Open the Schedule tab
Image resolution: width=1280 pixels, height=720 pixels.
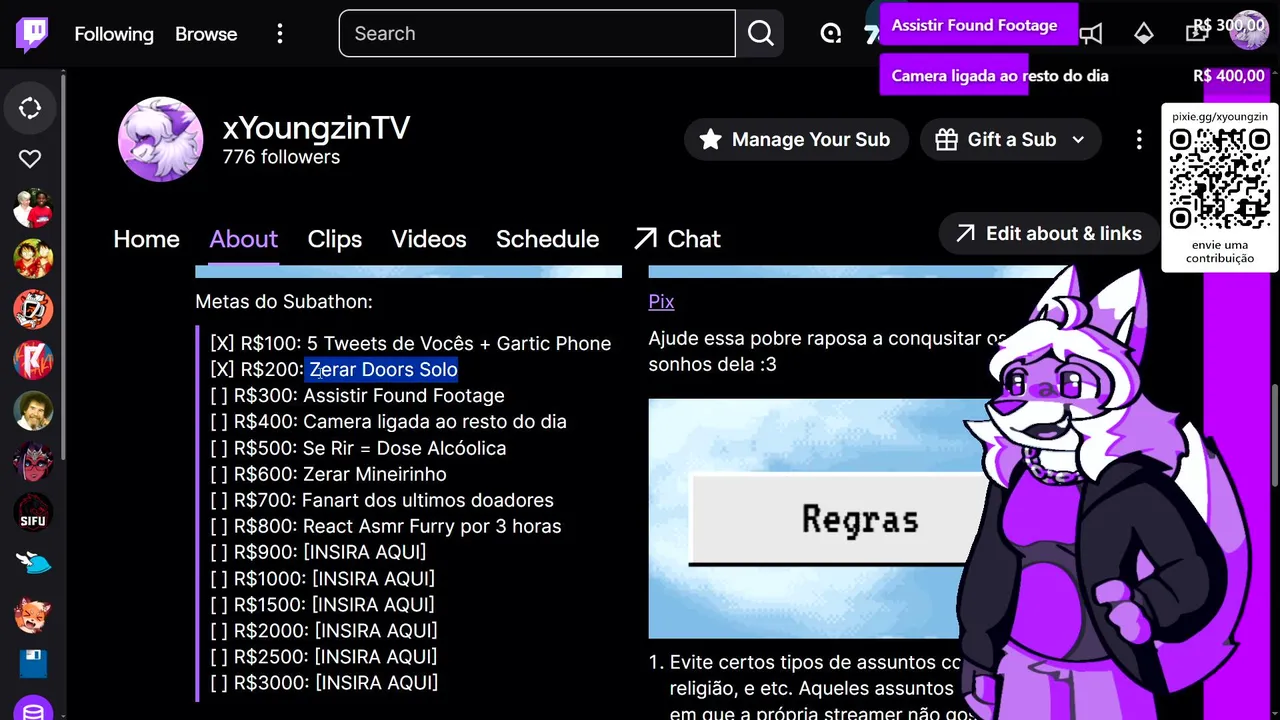point(547,239)
